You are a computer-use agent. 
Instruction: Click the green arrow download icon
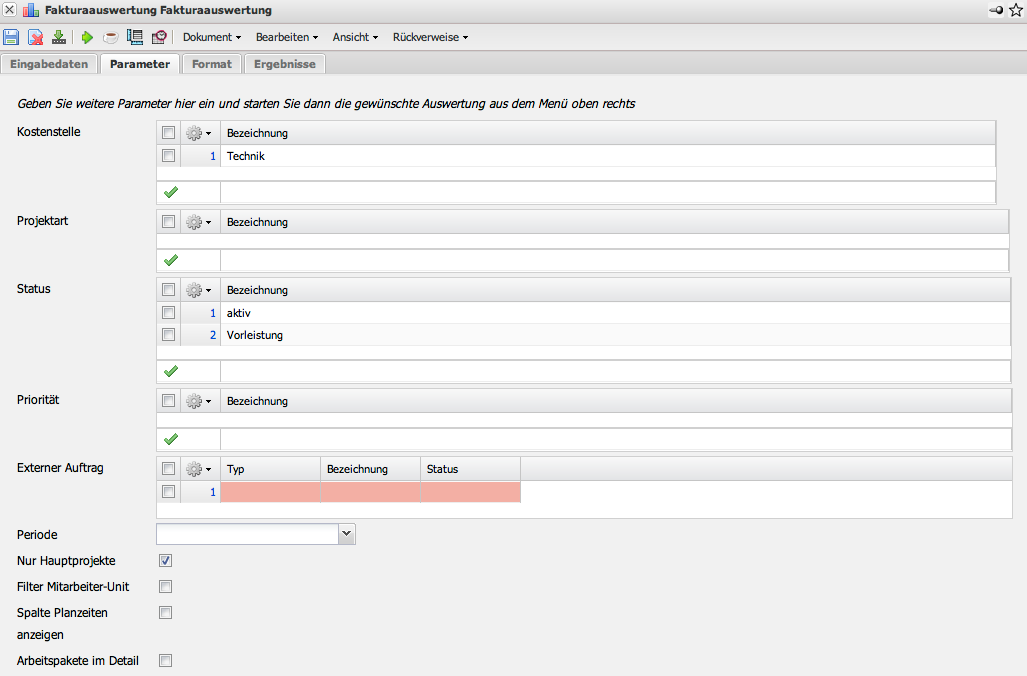click(x=59, y=37)
